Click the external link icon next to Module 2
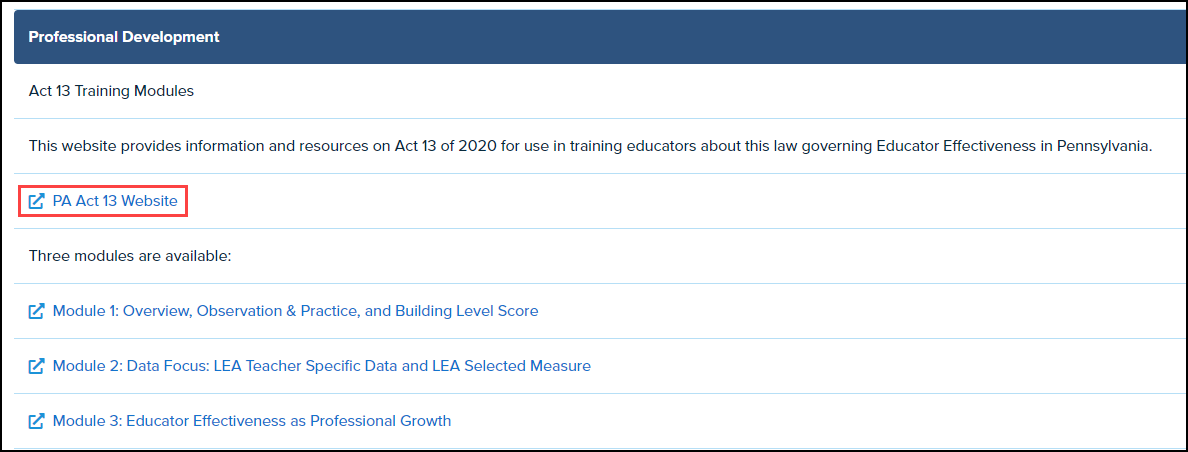Screen dimensions: 1188x452 (x=36, y=366)
